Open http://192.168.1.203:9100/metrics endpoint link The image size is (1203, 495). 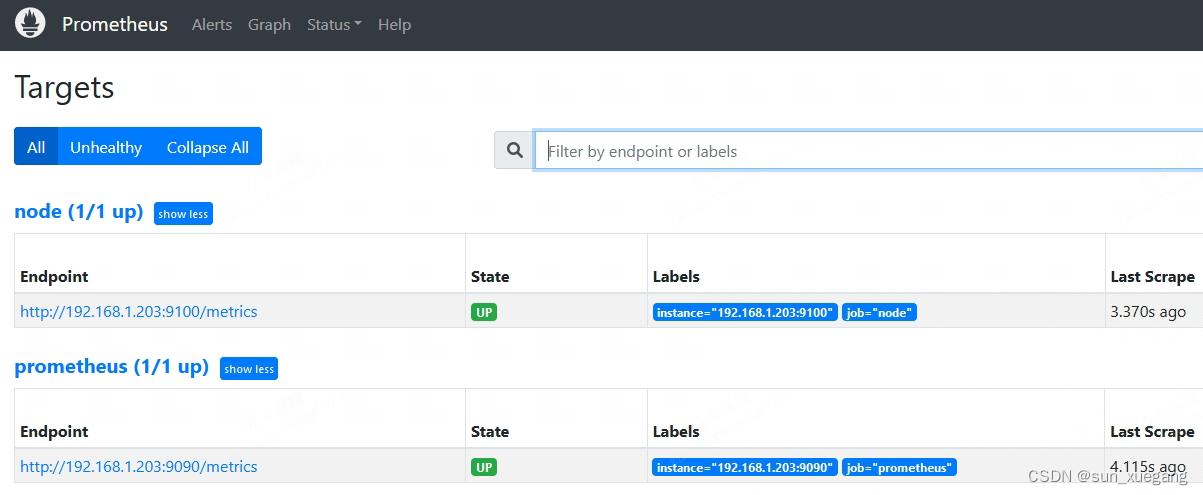pos(139,311)
